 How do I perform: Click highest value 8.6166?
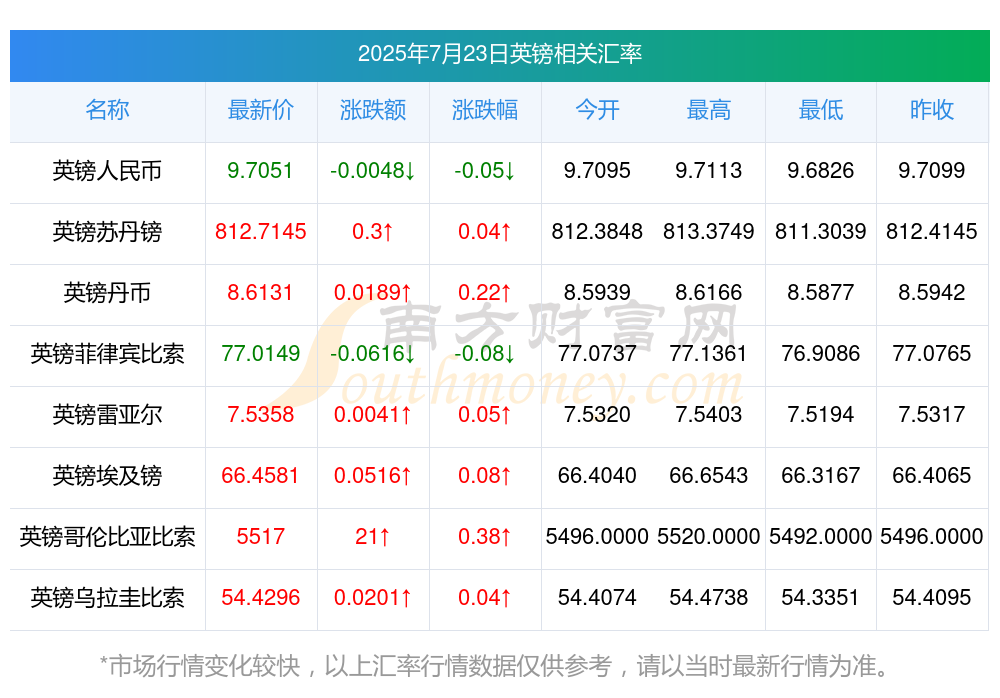pos(709,293)
